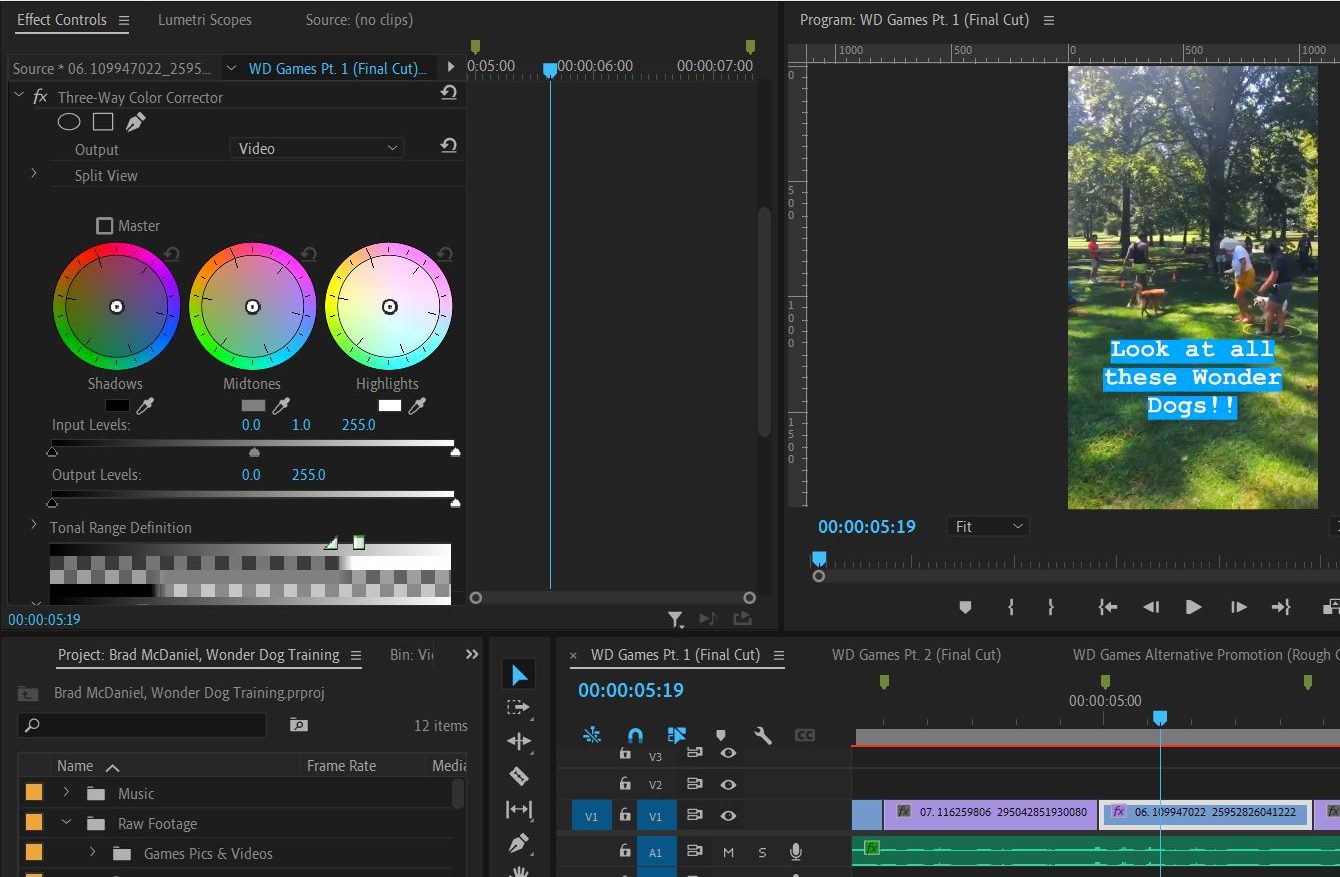
Task: Expand Tonal Range Definition
Action: pos(33,525)
